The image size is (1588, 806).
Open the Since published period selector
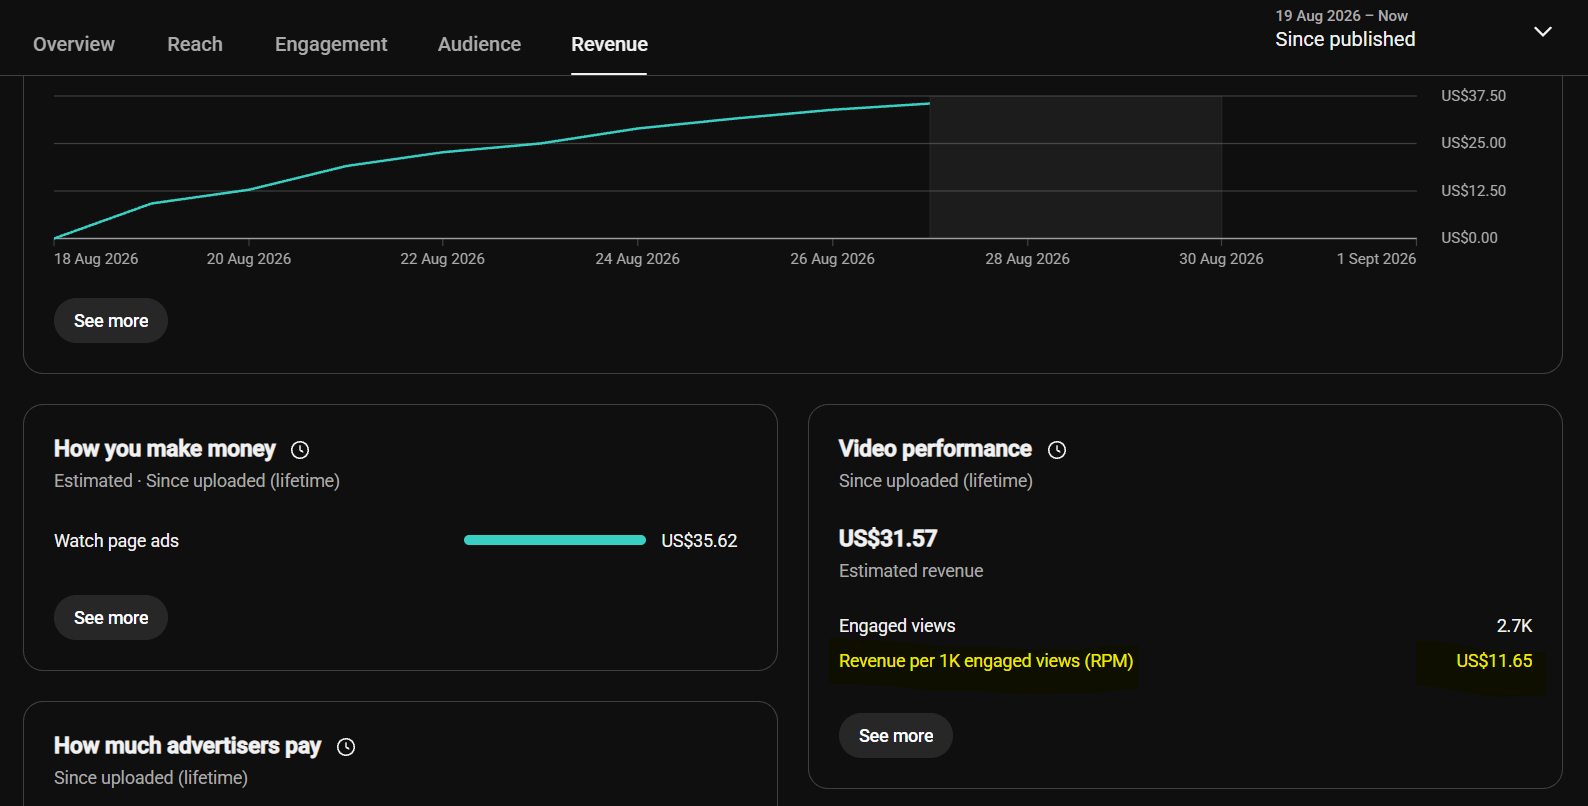click(x=1345, y=39)
